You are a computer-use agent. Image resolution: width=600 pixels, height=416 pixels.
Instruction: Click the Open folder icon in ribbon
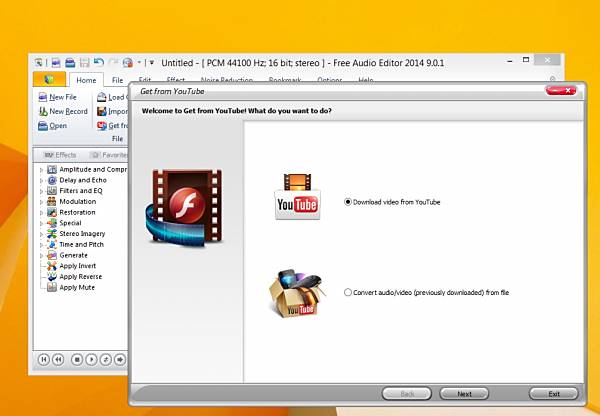click(x=43, y=126)
